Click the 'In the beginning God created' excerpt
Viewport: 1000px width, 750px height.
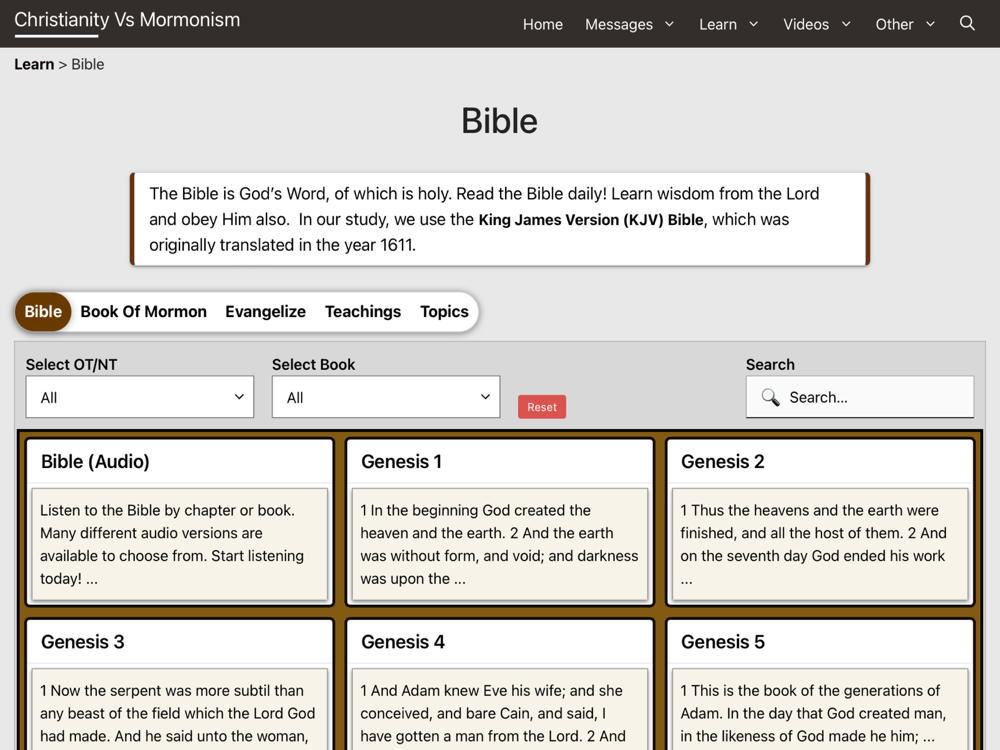(499, 544)
